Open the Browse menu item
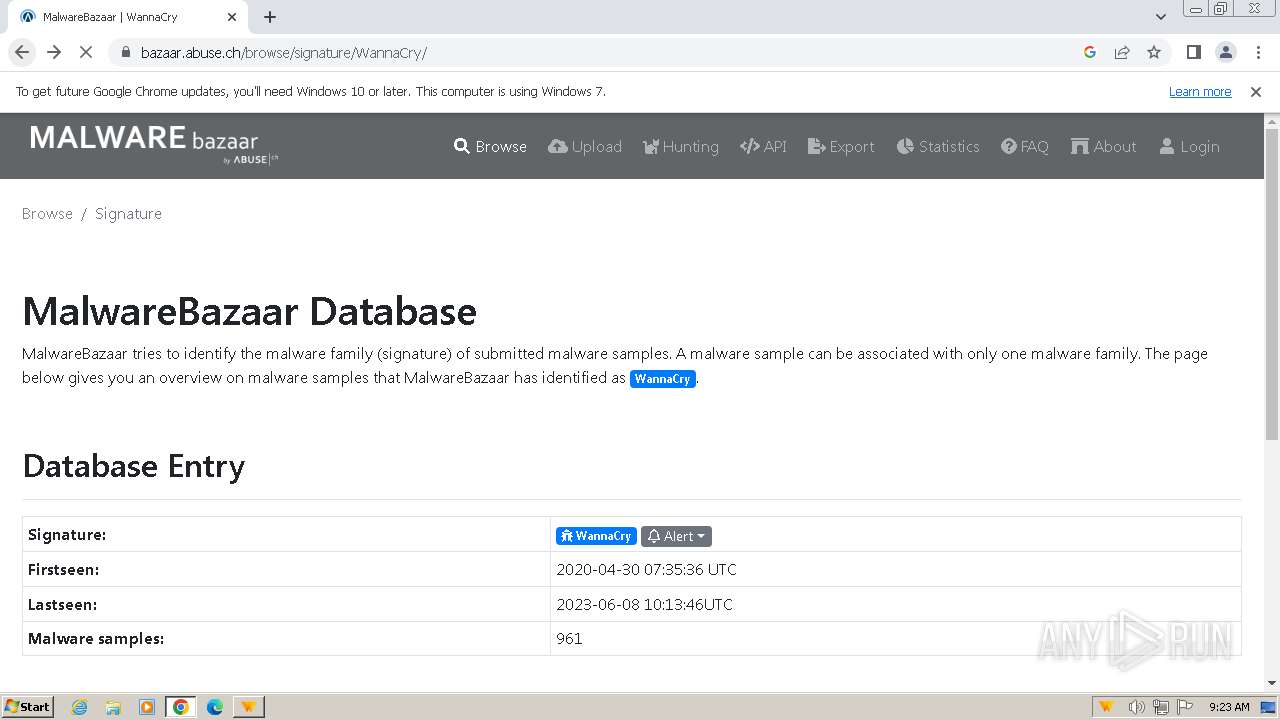This screenshot has height=720, width=1280. coord(490,146)
